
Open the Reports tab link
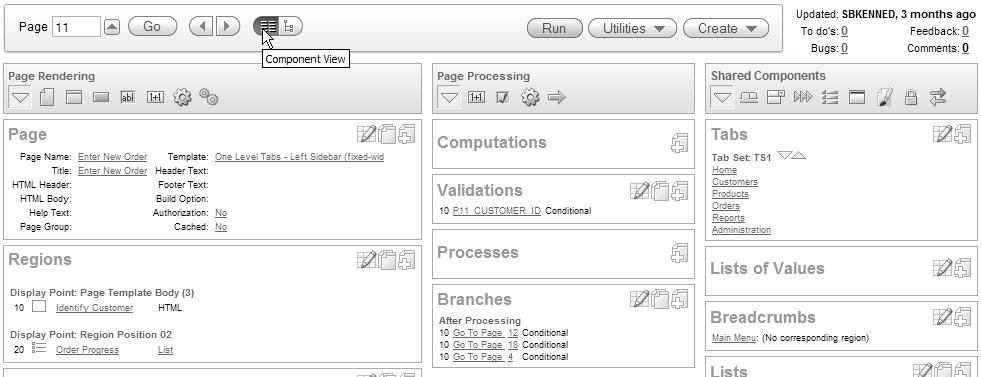click(x=728, y=218)
